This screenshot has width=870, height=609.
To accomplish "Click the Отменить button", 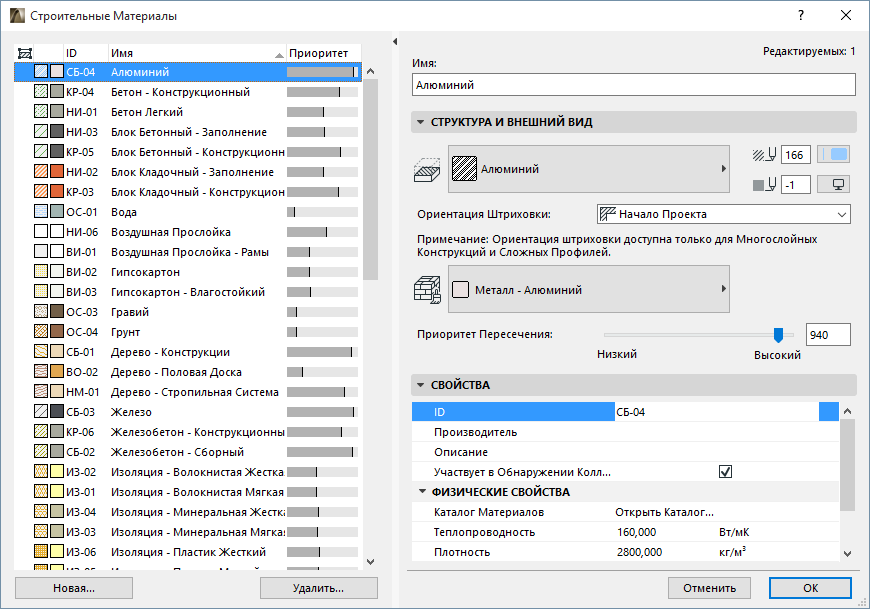I will tap(709, 588).
